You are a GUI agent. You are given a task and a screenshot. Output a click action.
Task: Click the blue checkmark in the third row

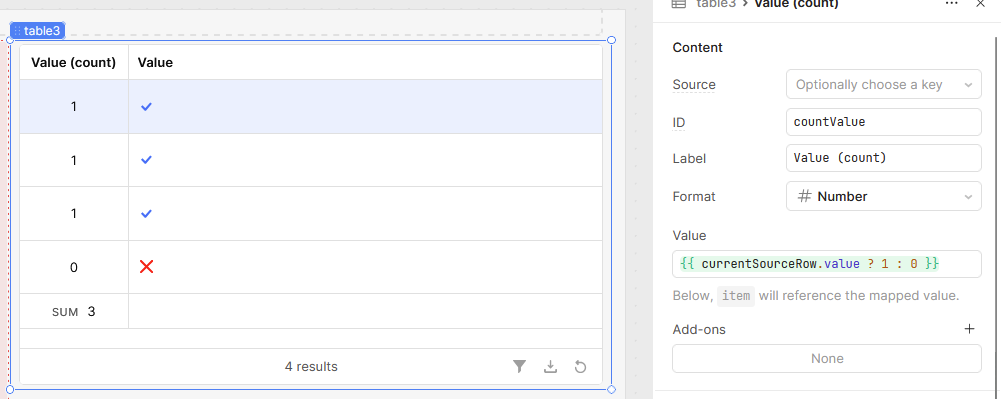146,214
